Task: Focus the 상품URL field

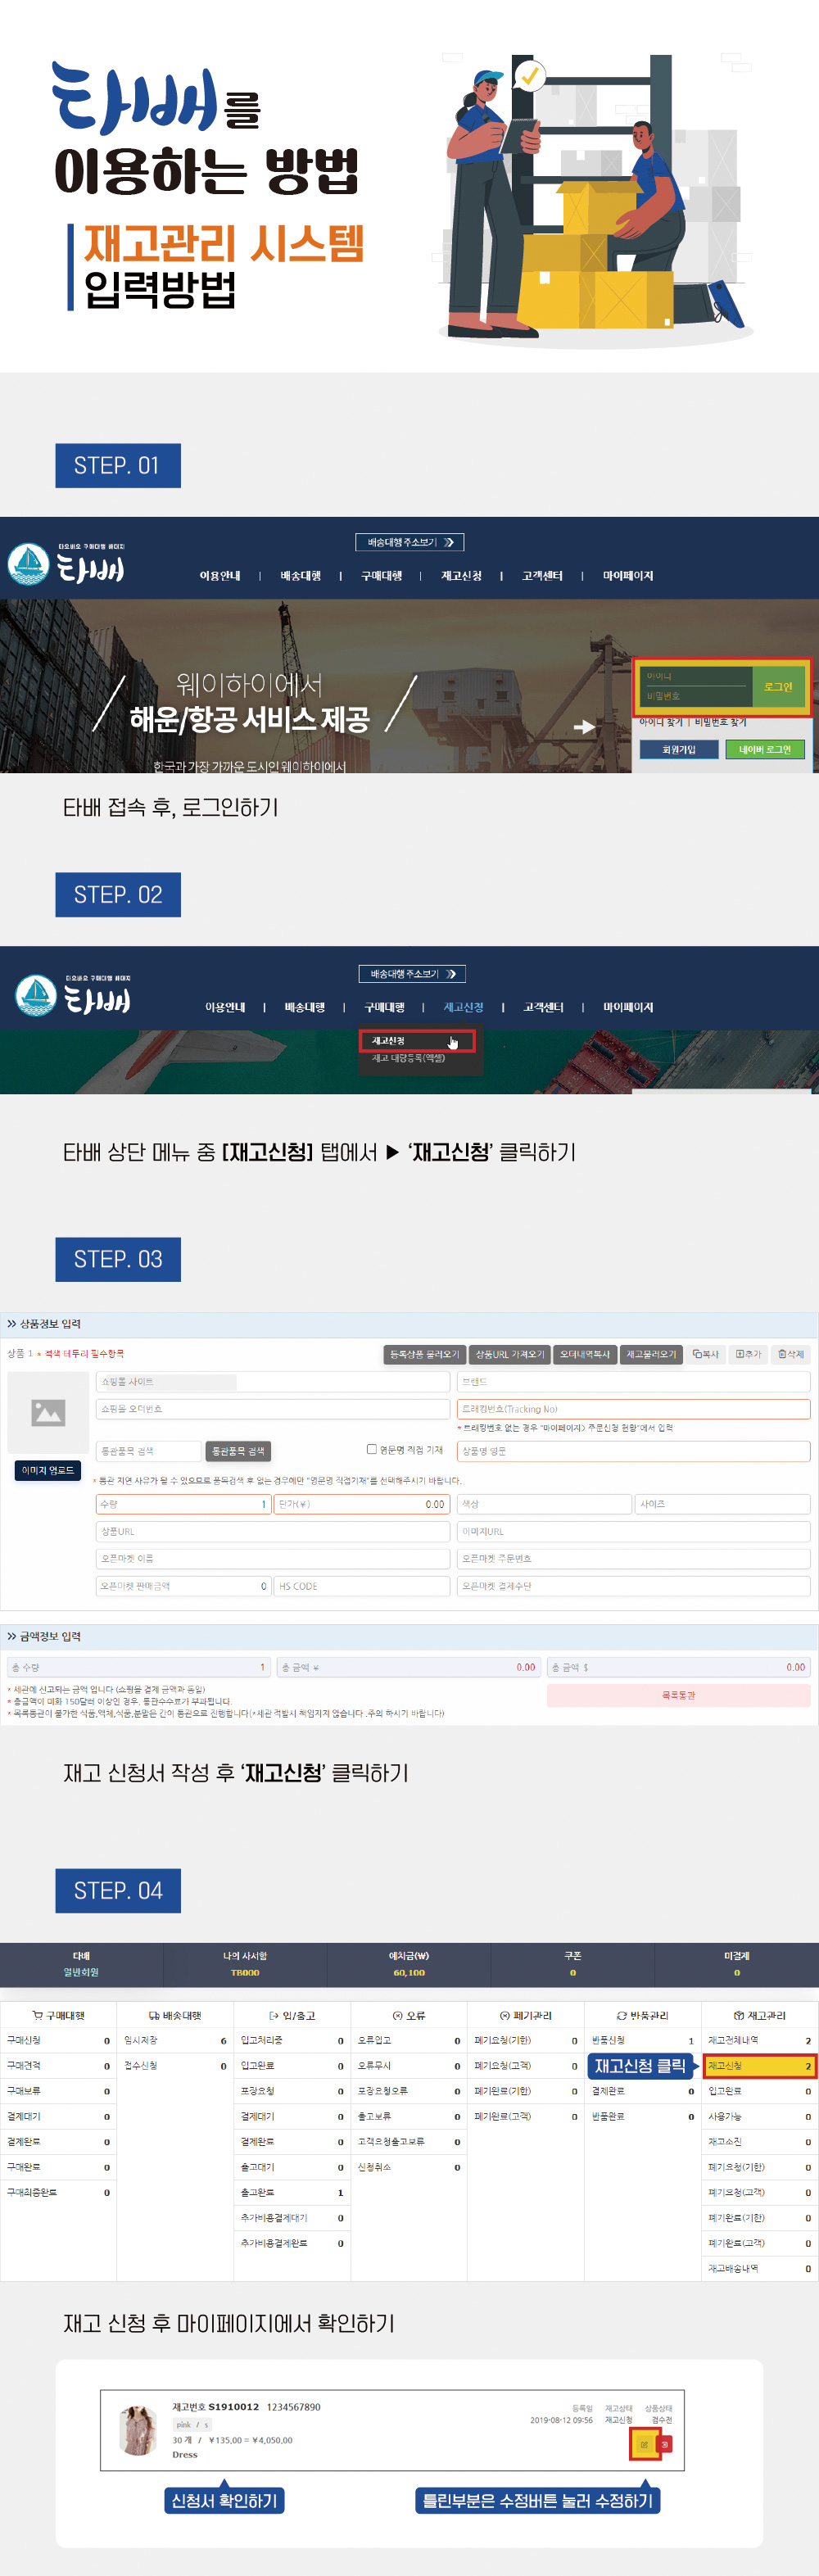Action: coord(273,1531)
